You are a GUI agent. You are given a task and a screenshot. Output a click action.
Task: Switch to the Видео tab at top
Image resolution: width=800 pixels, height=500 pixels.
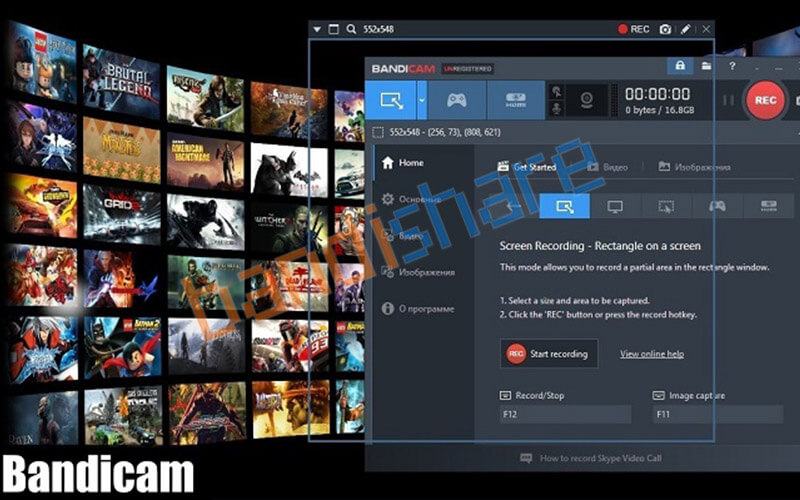pos(607,167)
